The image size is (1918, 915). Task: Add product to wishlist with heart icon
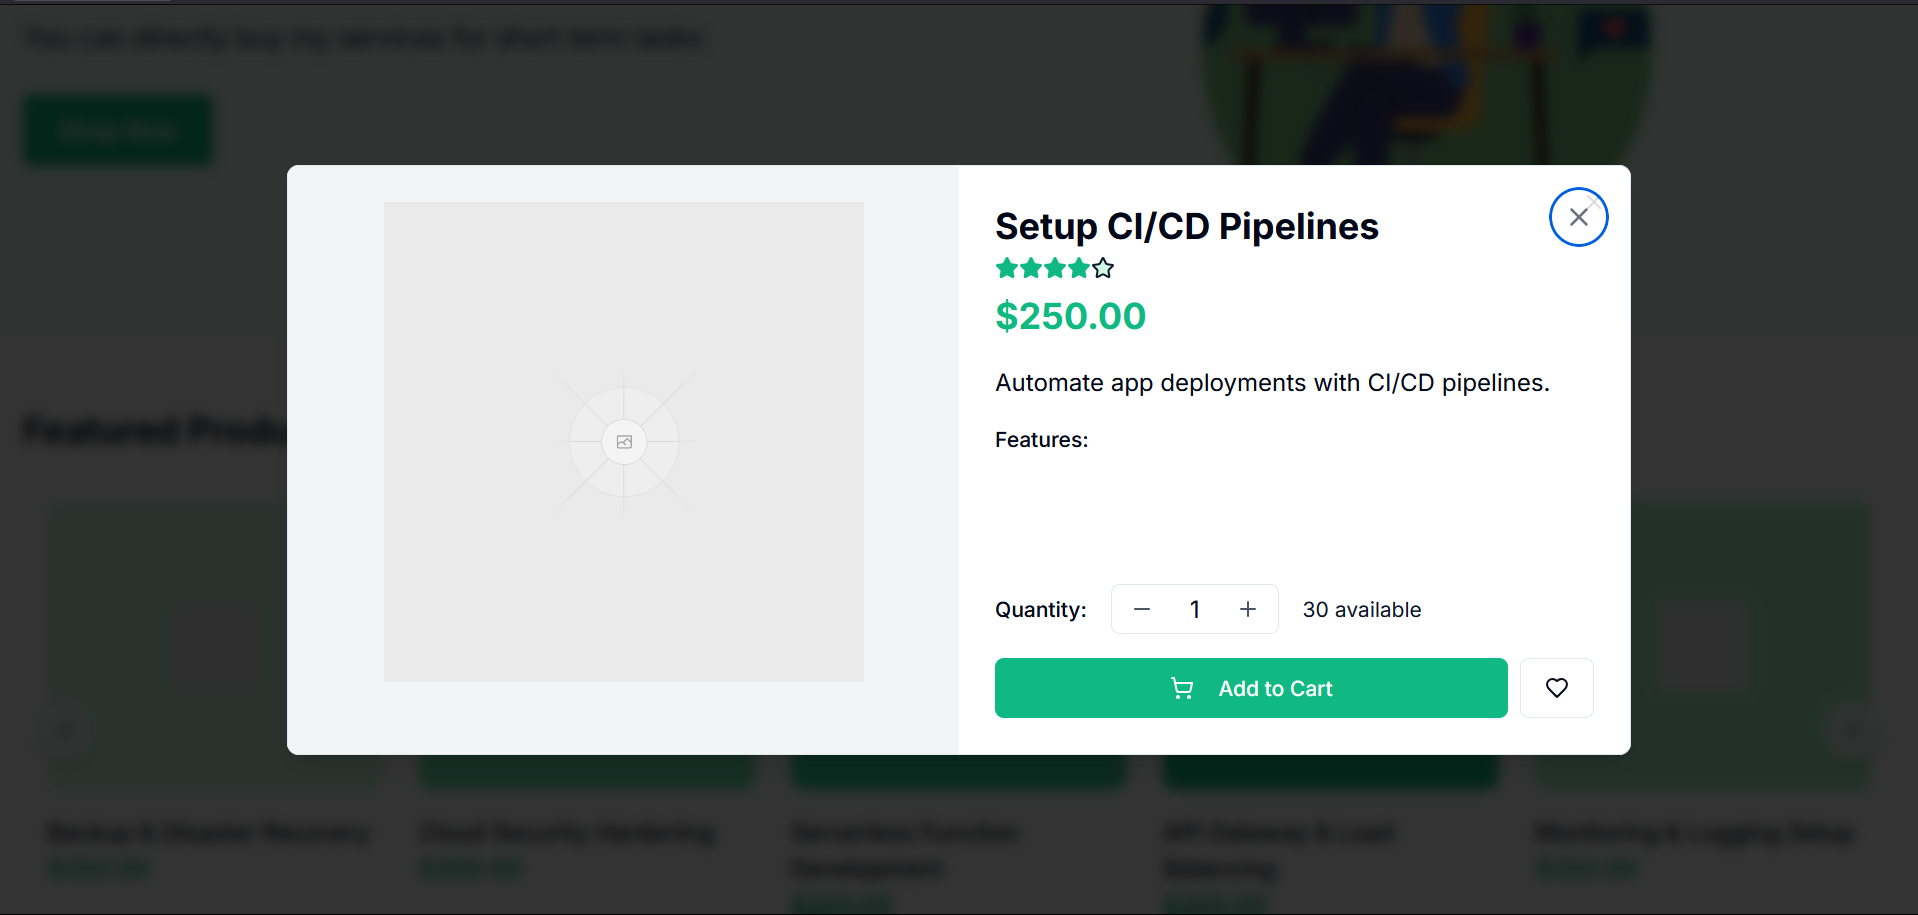point(1556,688)
